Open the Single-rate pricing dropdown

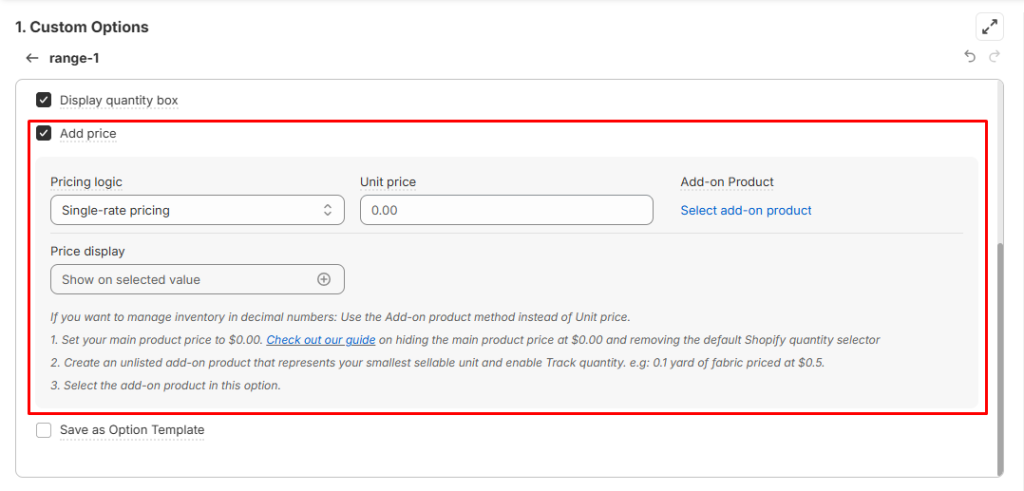pos(197,210)
